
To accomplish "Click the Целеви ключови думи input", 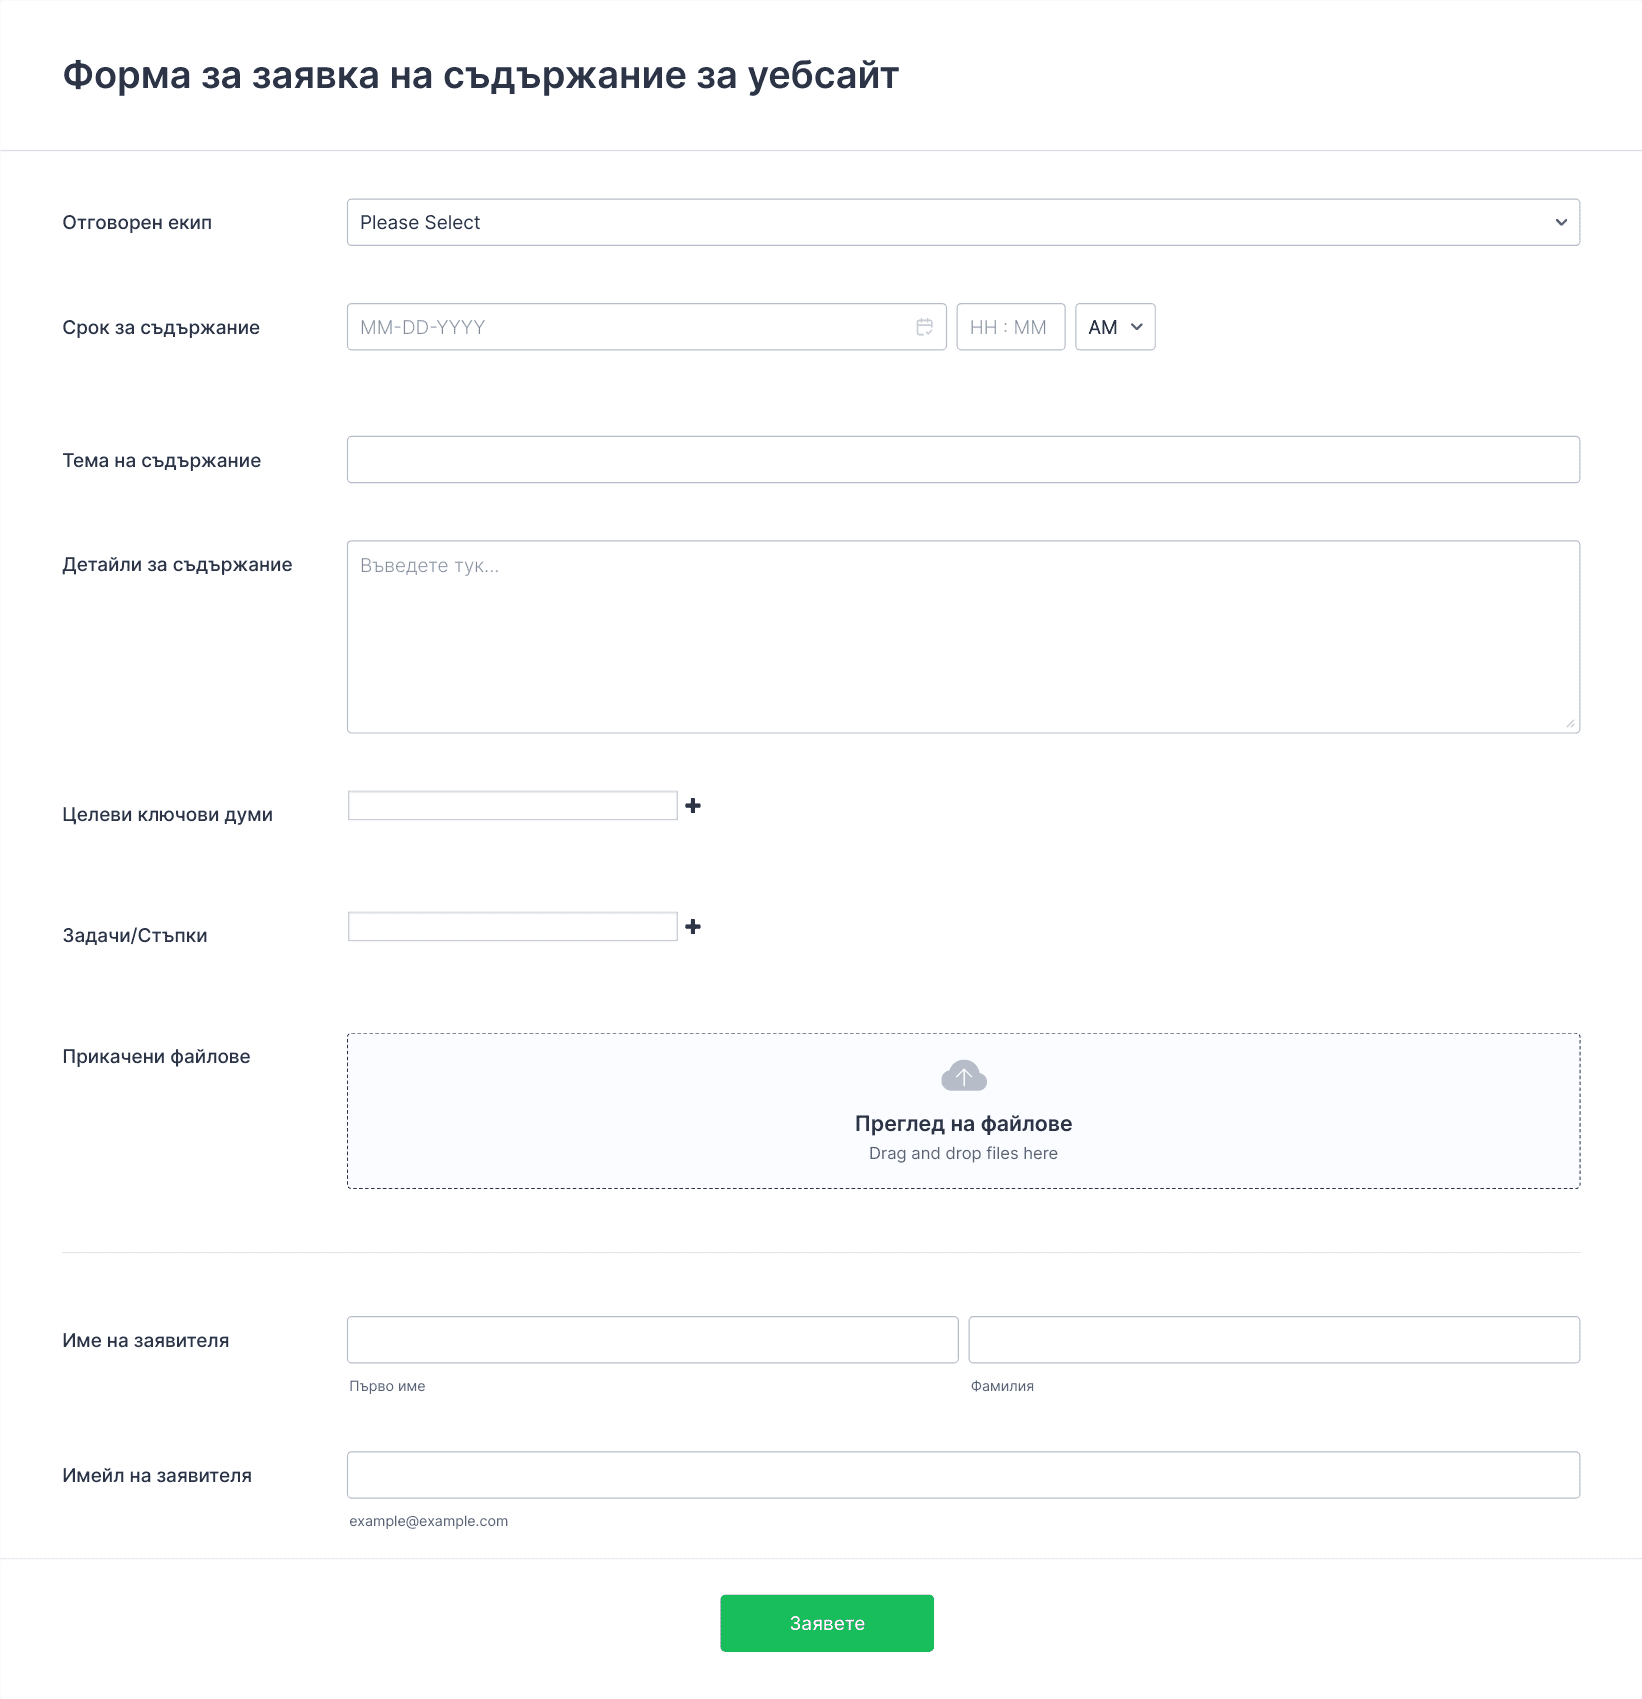I will (512, 806).
